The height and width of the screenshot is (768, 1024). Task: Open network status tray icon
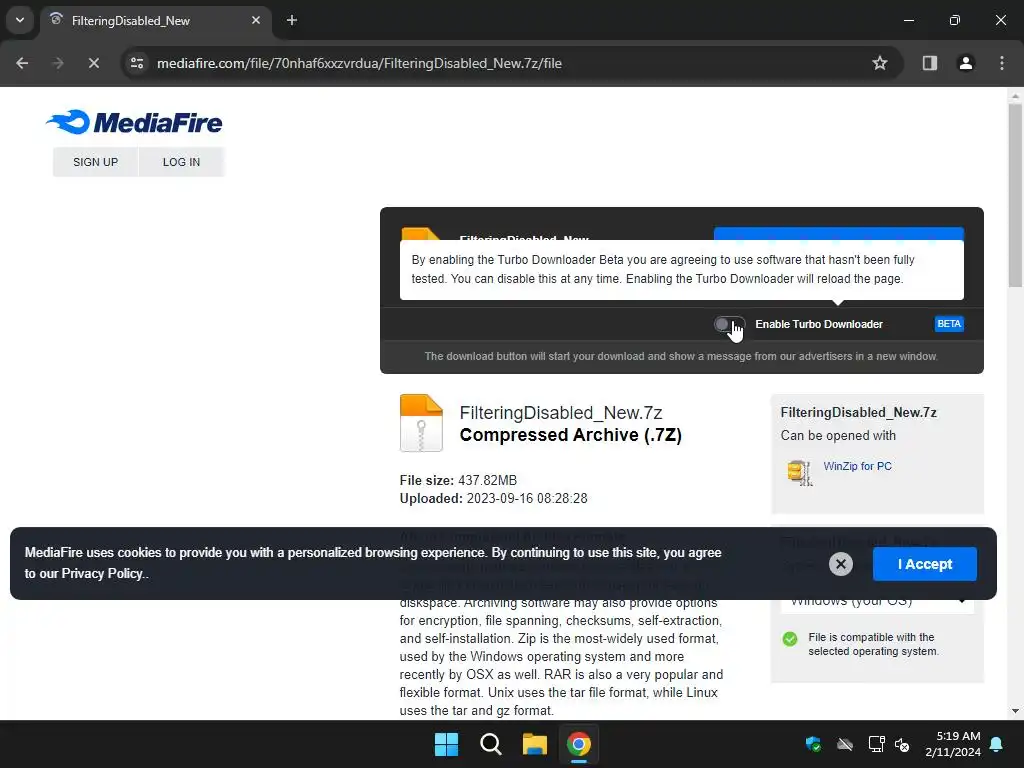[x=876, y=744]
